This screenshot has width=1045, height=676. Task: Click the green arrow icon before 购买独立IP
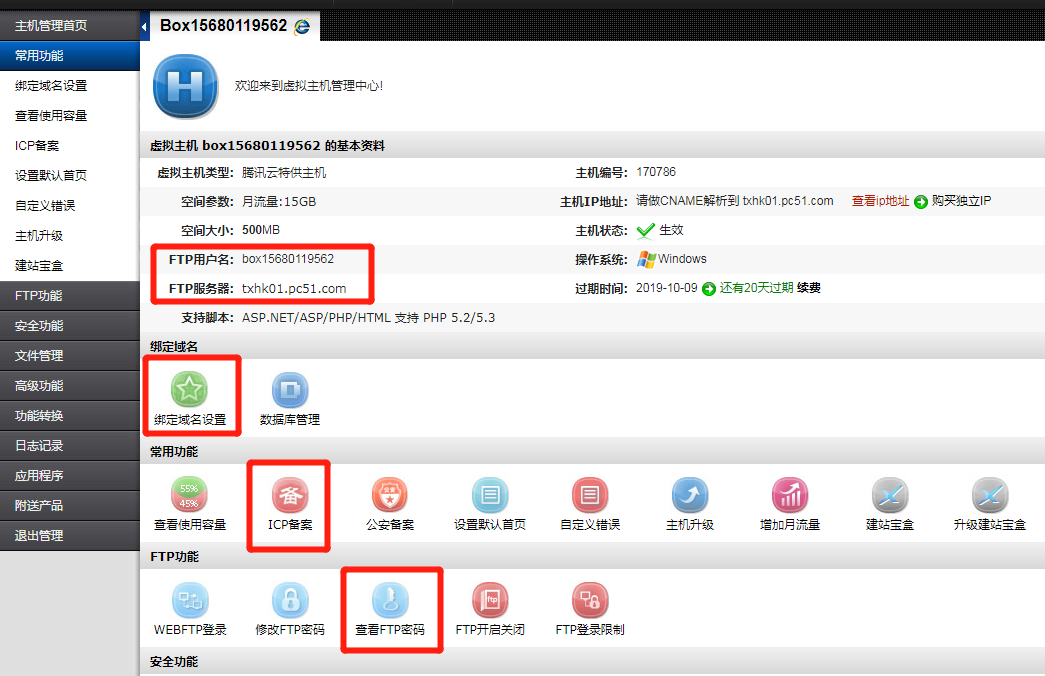920,202
